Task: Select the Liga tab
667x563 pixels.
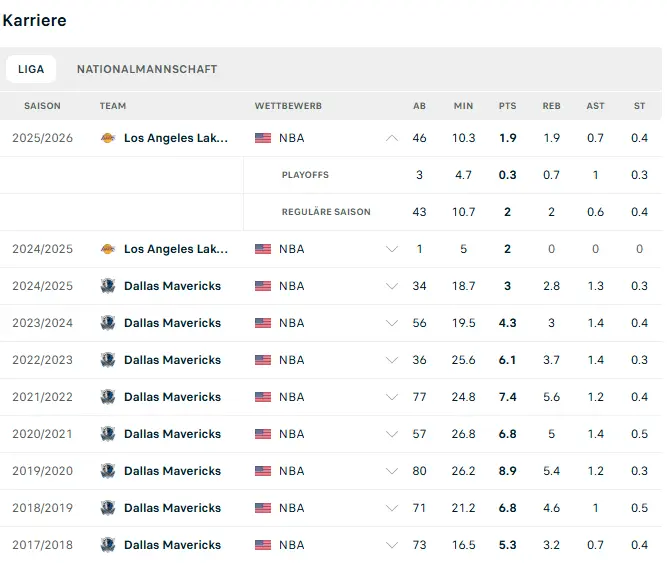Action: coord(31,69)
